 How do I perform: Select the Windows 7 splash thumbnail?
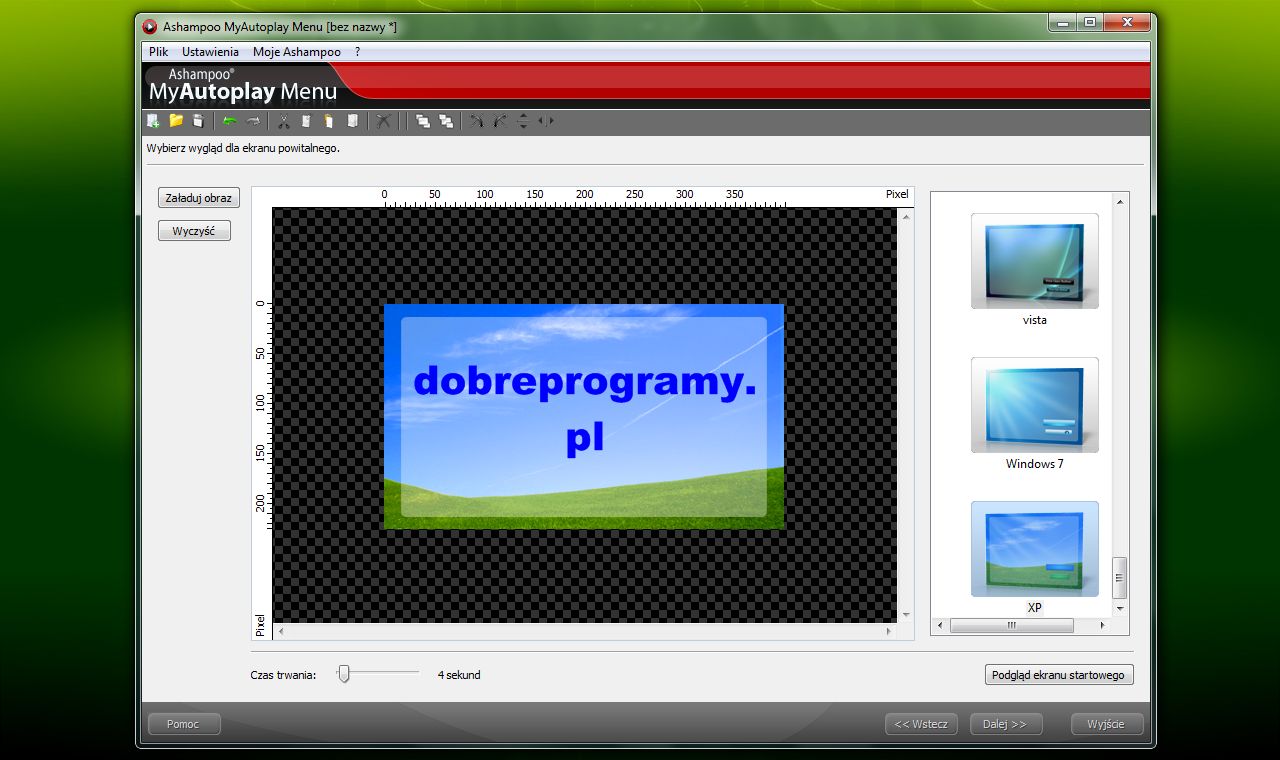coord(1035,405)
